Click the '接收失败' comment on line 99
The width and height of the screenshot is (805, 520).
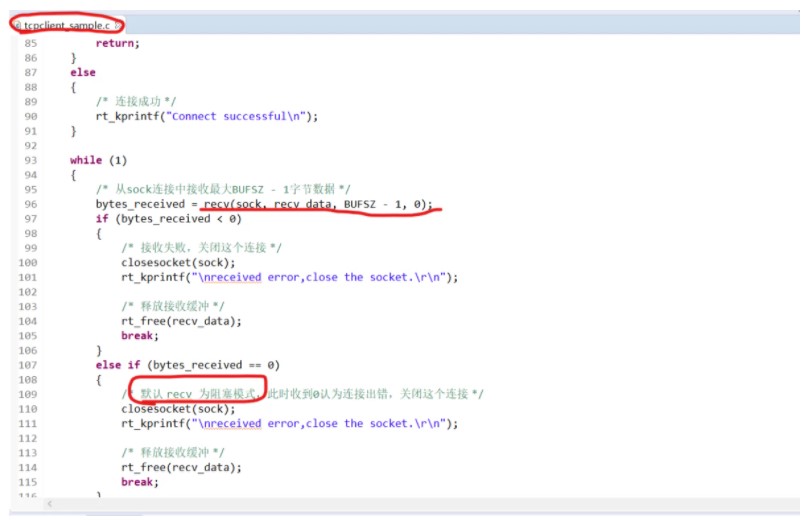point(201,248)
